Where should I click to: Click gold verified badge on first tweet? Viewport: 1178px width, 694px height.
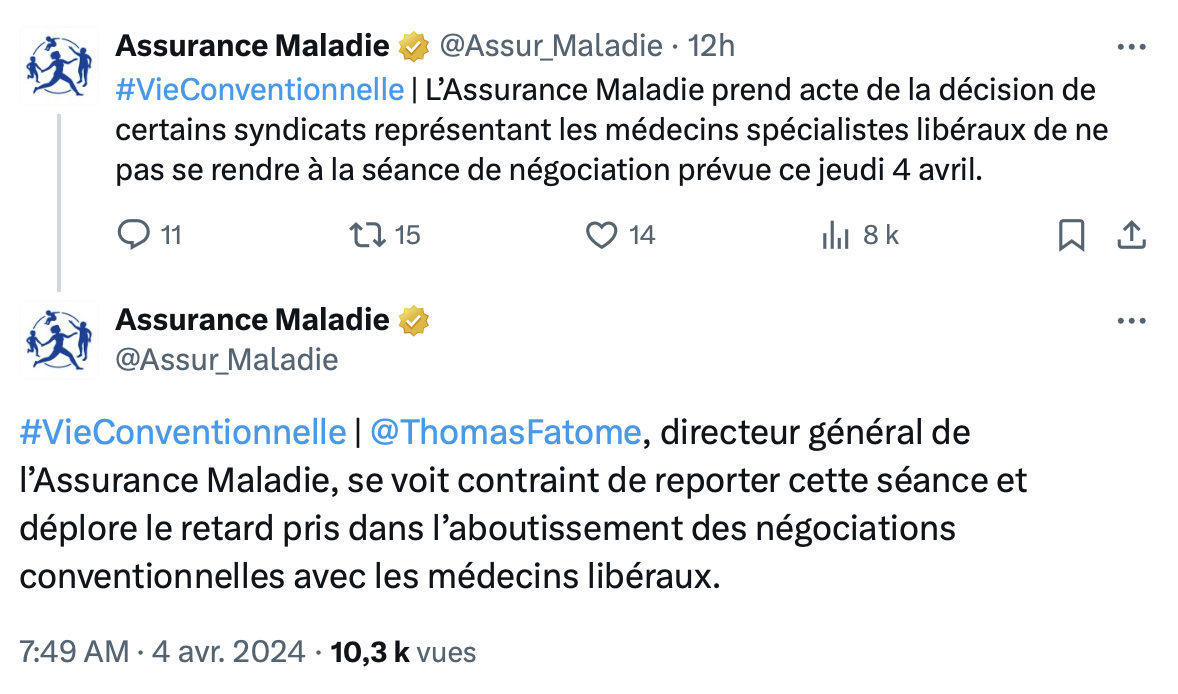pos(413,47)
